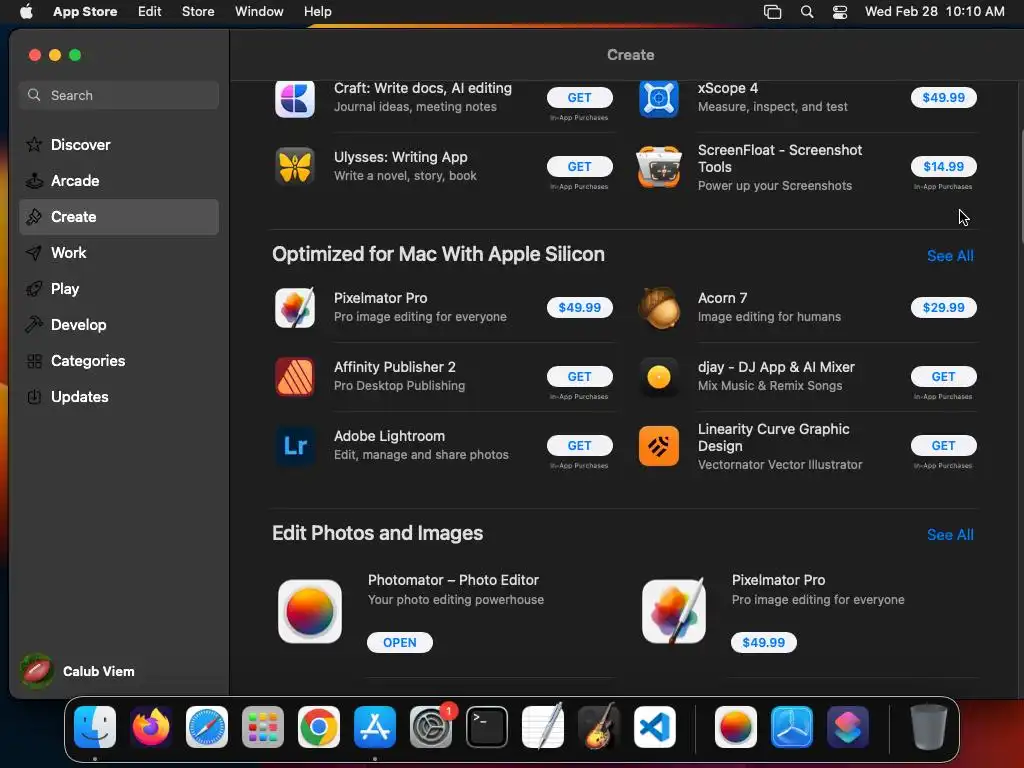Open the ScreenFloat app icon
Image resolution: width=1024 pixels, height=768 pixels.
(658, 167)
